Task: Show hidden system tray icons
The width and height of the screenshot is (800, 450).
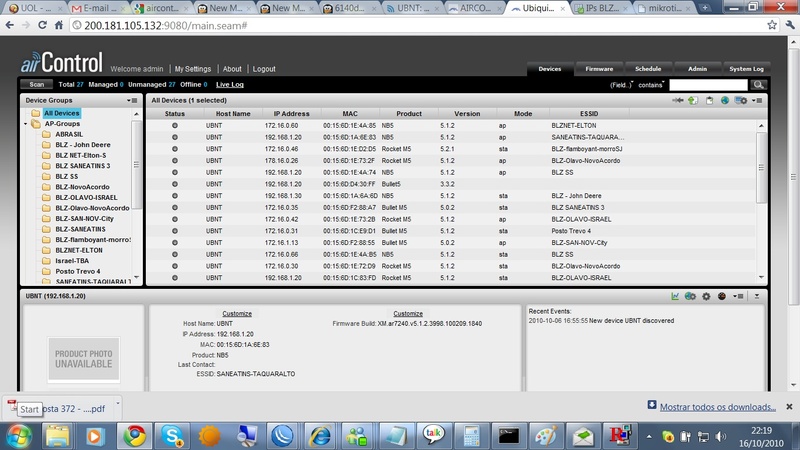Action: coord(649,437)
